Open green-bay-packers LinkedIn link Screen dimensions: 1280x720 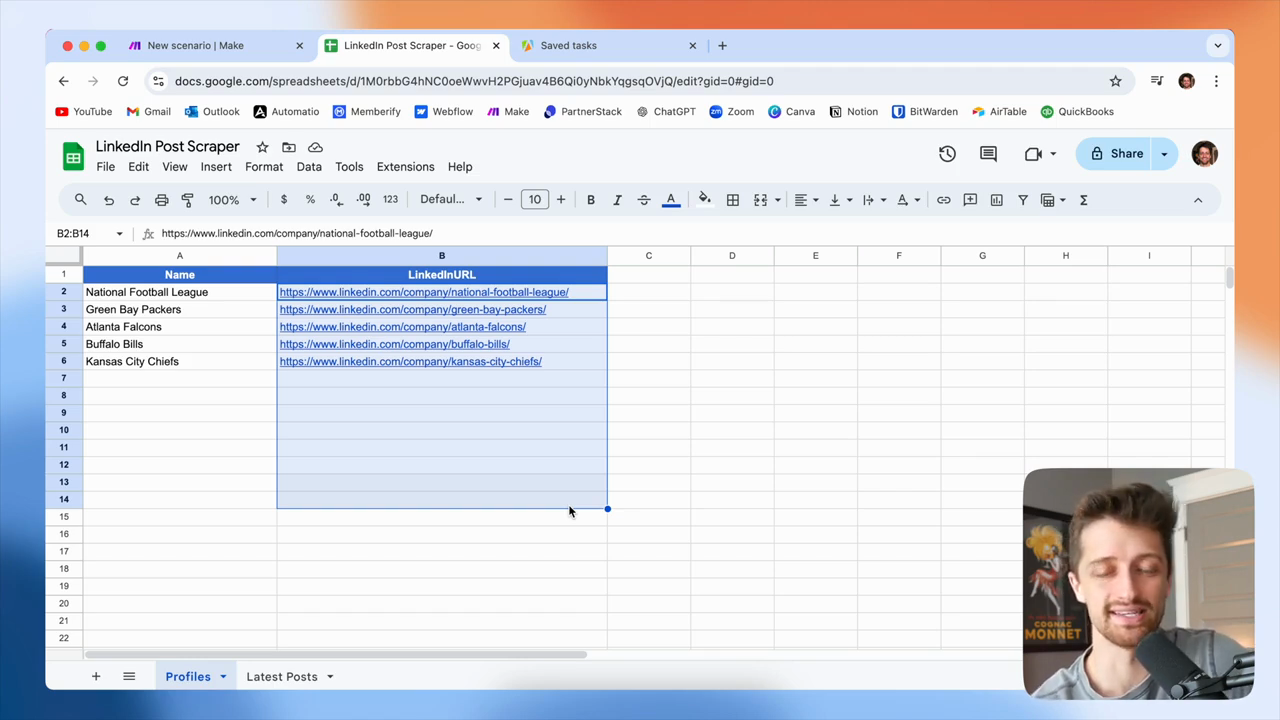tap(413, 310)
